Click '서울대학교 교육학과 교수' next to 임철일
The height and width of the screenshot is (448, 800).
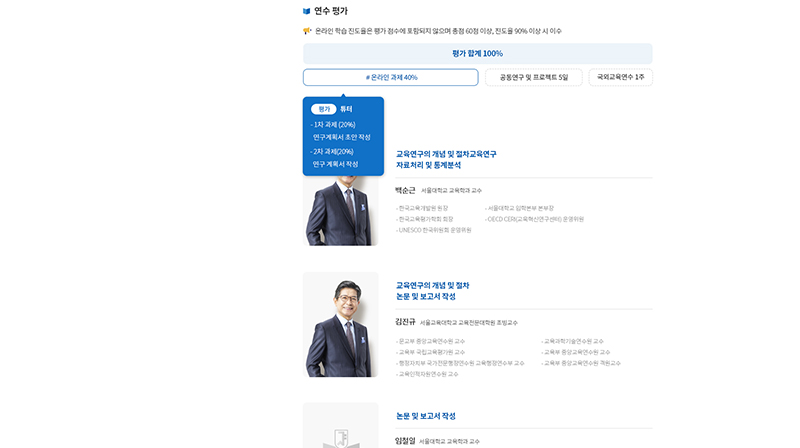[x=449, y=441]
